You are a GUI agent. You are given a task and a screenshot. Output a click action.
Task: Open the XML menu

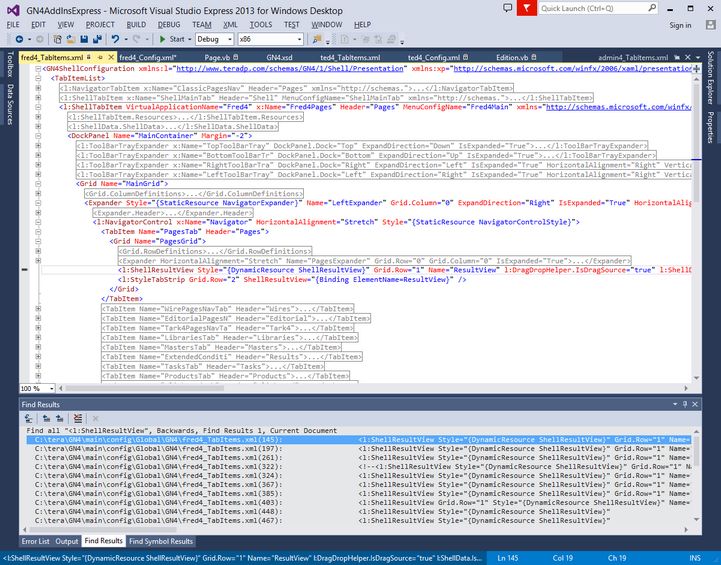pyautogui.click(x=230, y=25)
